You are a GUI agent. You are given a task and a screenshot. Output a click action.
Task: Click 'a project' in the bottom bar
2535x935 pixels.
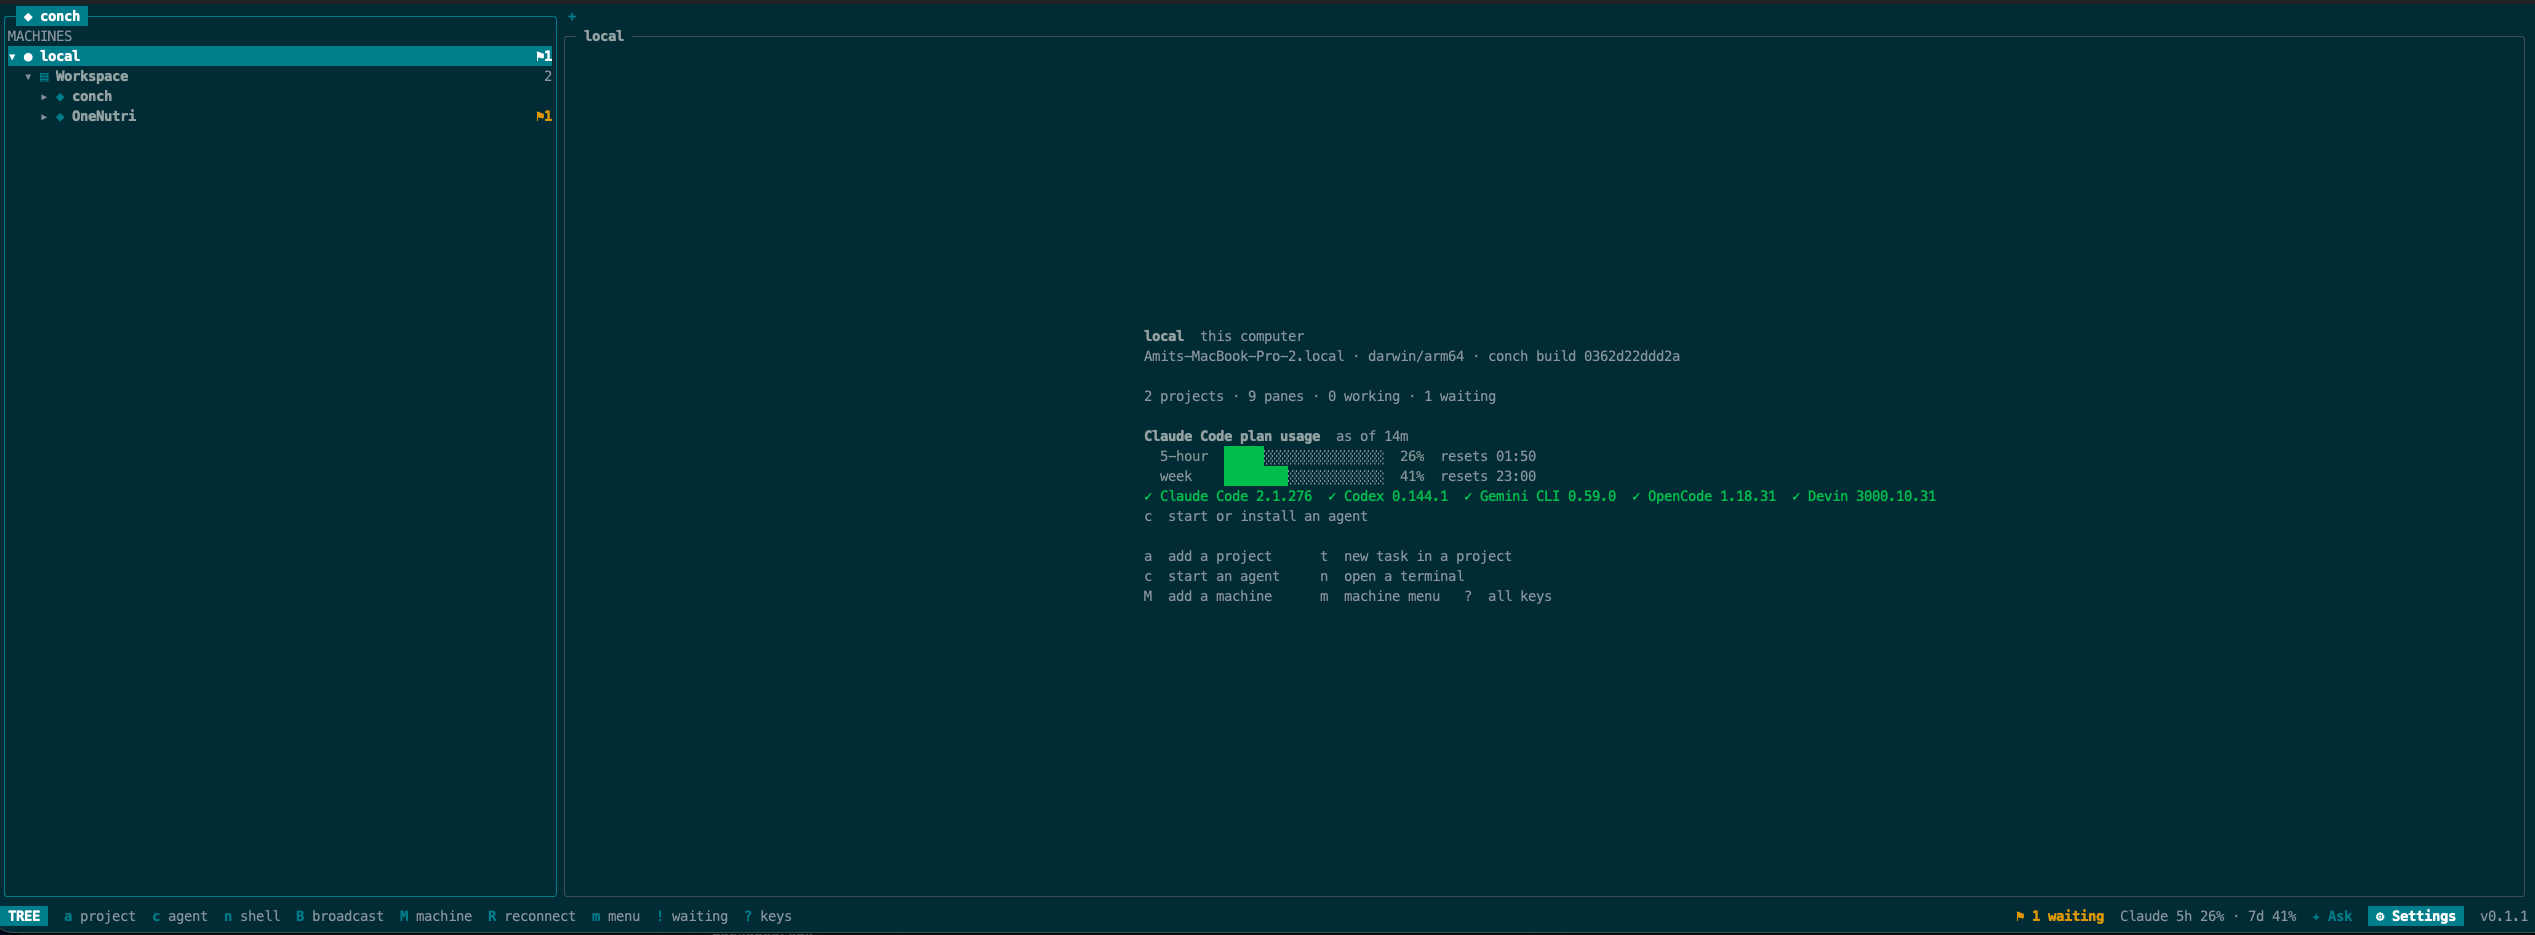point(100,916)
